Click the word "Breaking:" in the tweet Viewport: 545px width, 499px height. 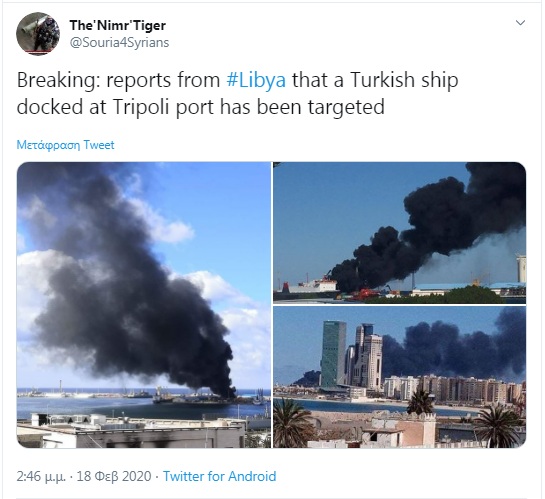click(x=58, y=81)
